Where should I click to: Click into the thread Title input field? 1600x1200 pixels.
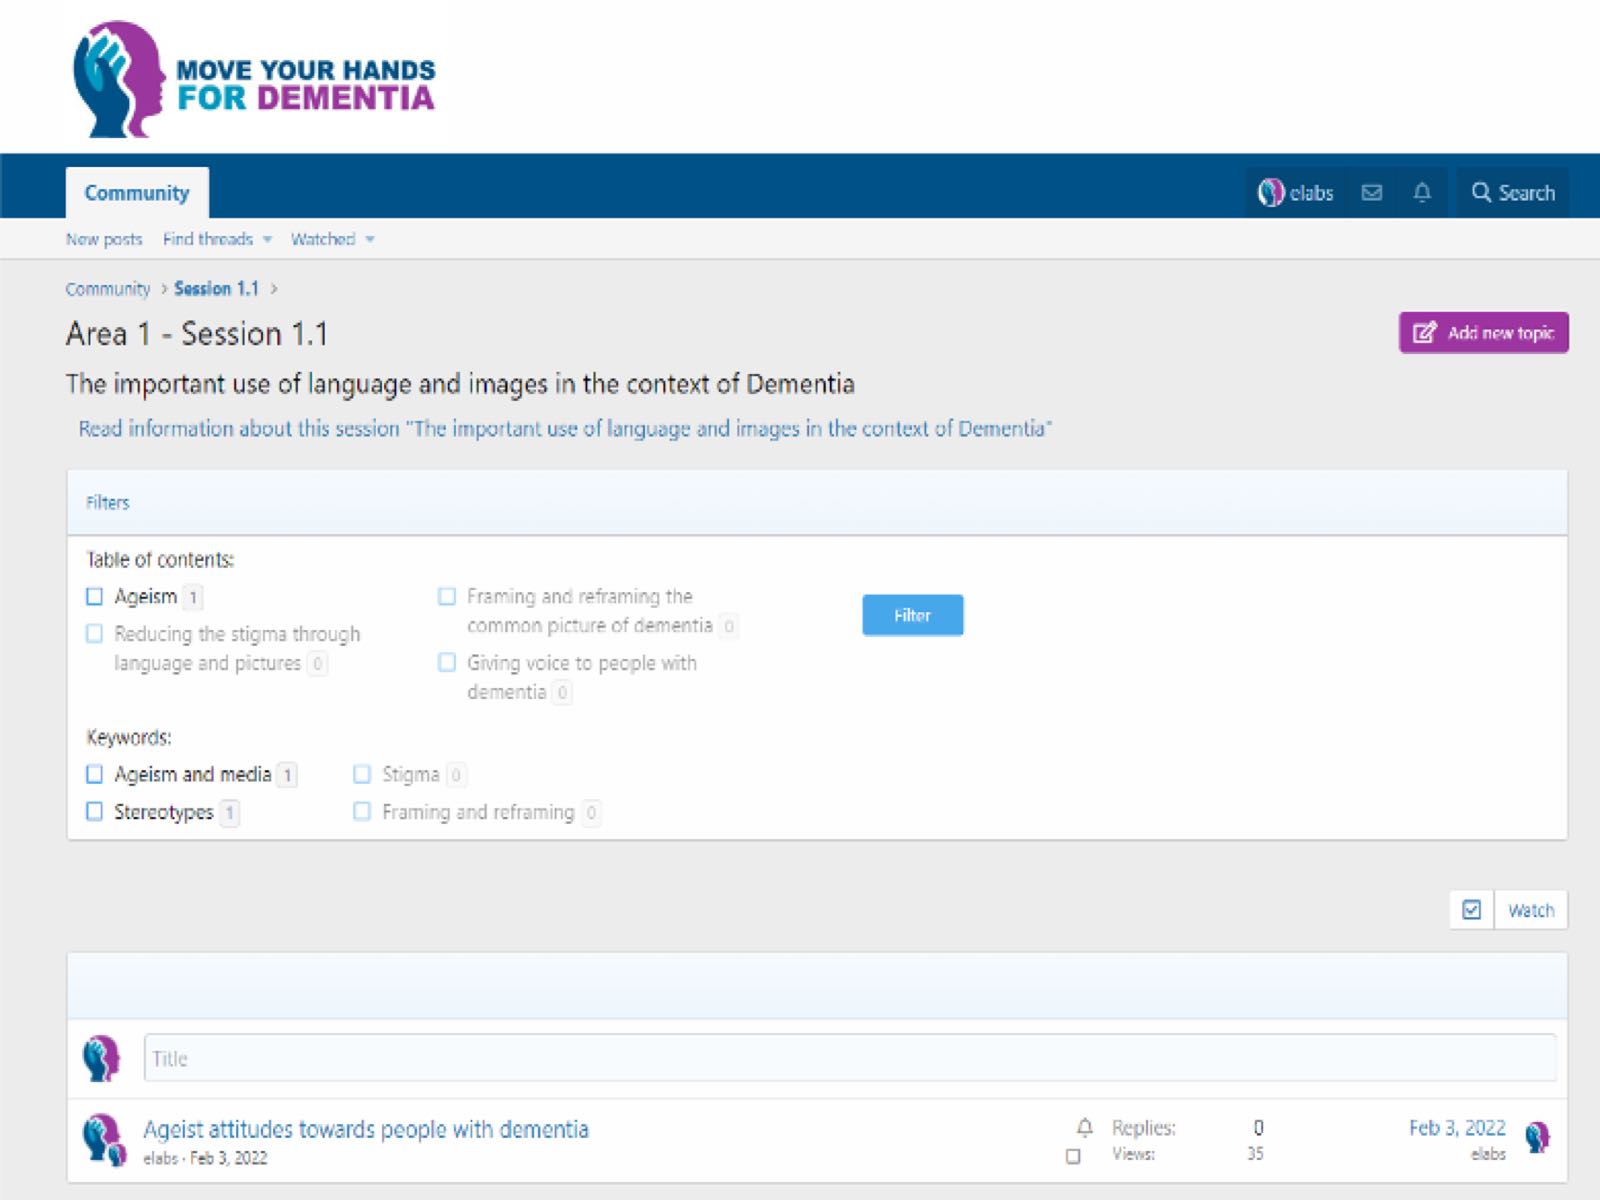[x=849, y=1058]
